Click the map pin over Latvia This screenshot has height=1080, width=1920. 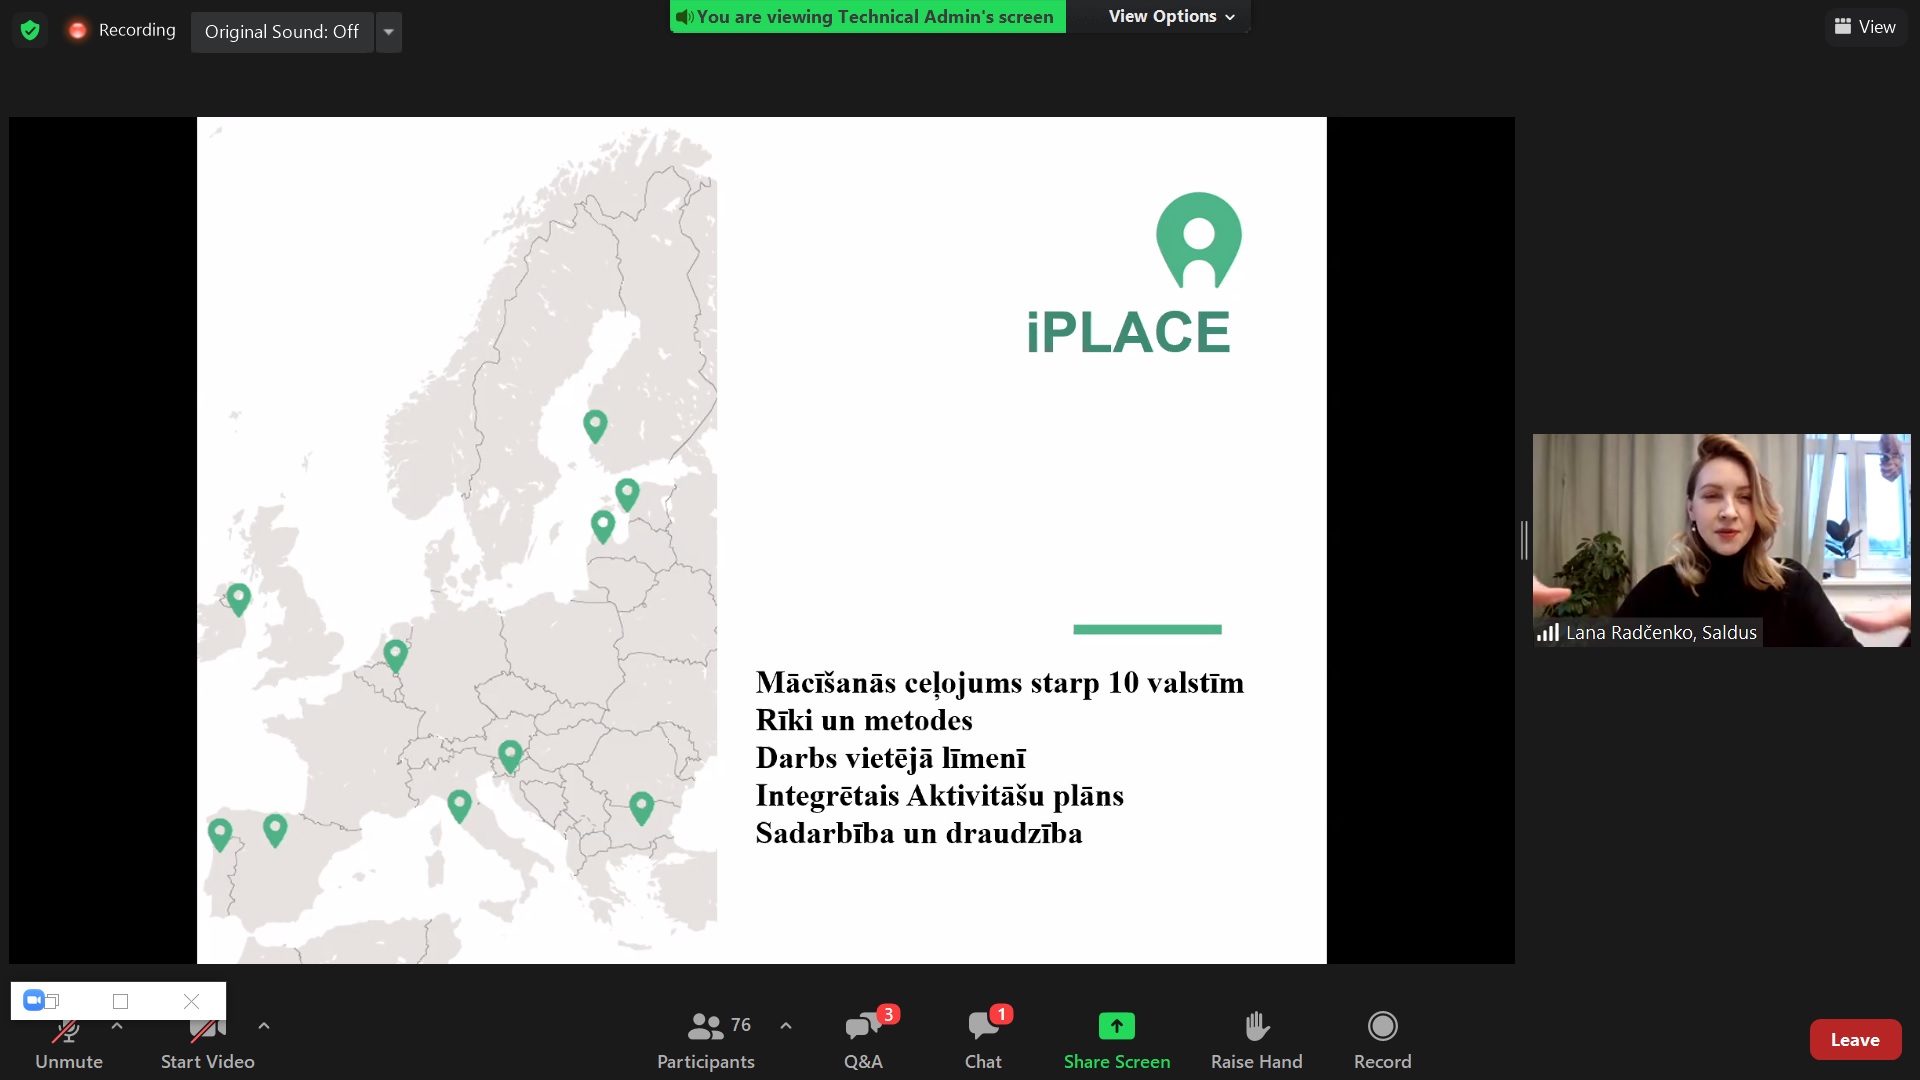click(602, 527)
